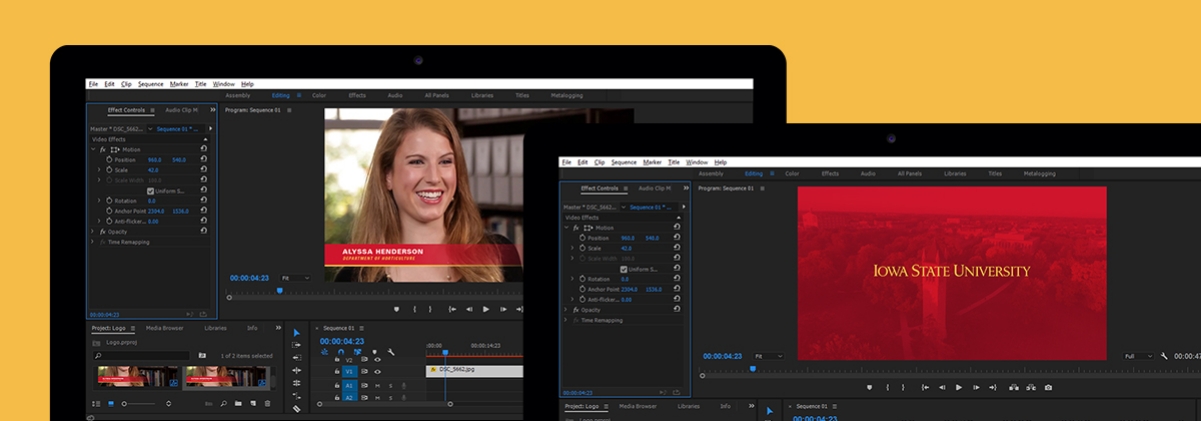Image resolution: width=1201 pixels, height=421 pixels.
Task: Expand Time Remapping in right Effect Controls
Action: (x=566, y=320)
